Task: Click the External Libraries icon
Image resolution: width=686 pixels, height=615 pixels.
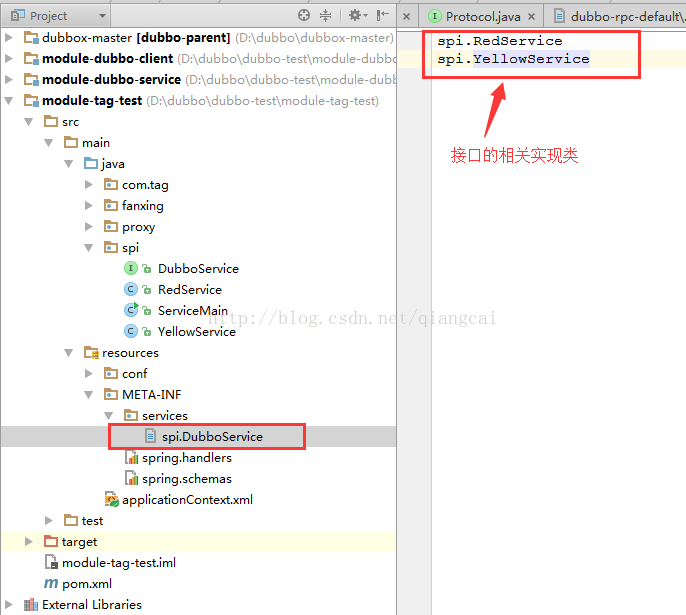Action: click(31, 605)
